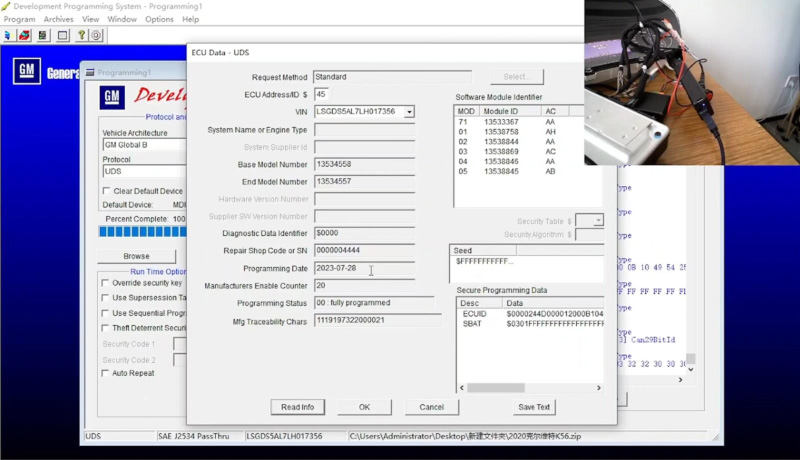Click the Request Method field
The image size is (800, 460).
[x=392, y=77]
